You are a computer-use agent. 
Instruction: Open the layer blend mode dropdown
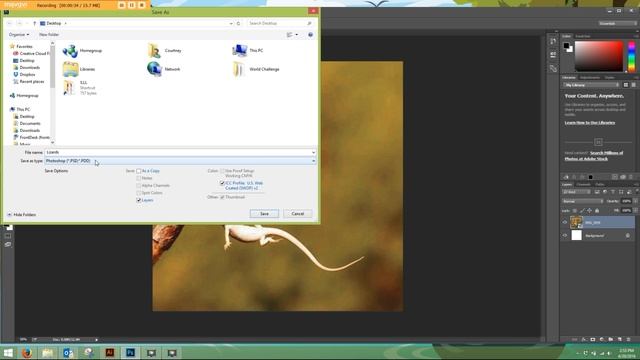pyautogui.click(x=582, y=201)
